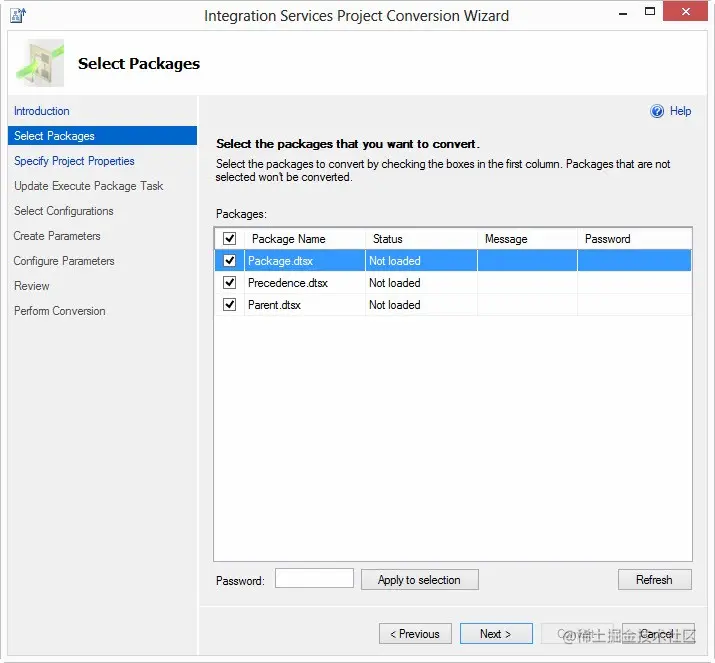
Task: Click the Refresh button
Action: coord(654,580)
